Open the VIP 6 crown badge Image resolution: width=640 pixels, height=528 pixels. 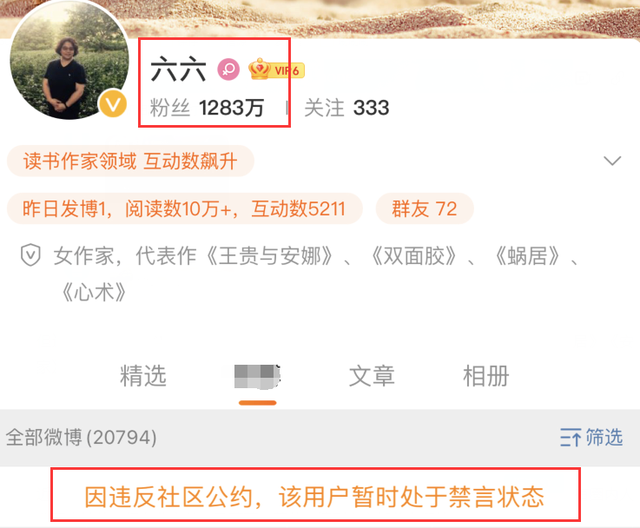click(x=276, y=69)
